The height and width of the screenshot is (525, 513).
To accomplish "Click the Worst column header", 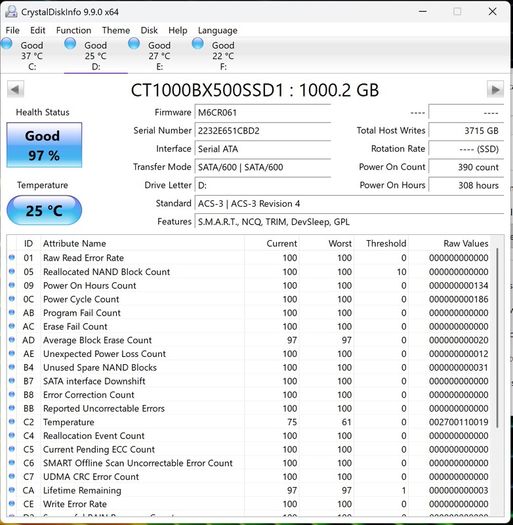I will tap(326, 243).
